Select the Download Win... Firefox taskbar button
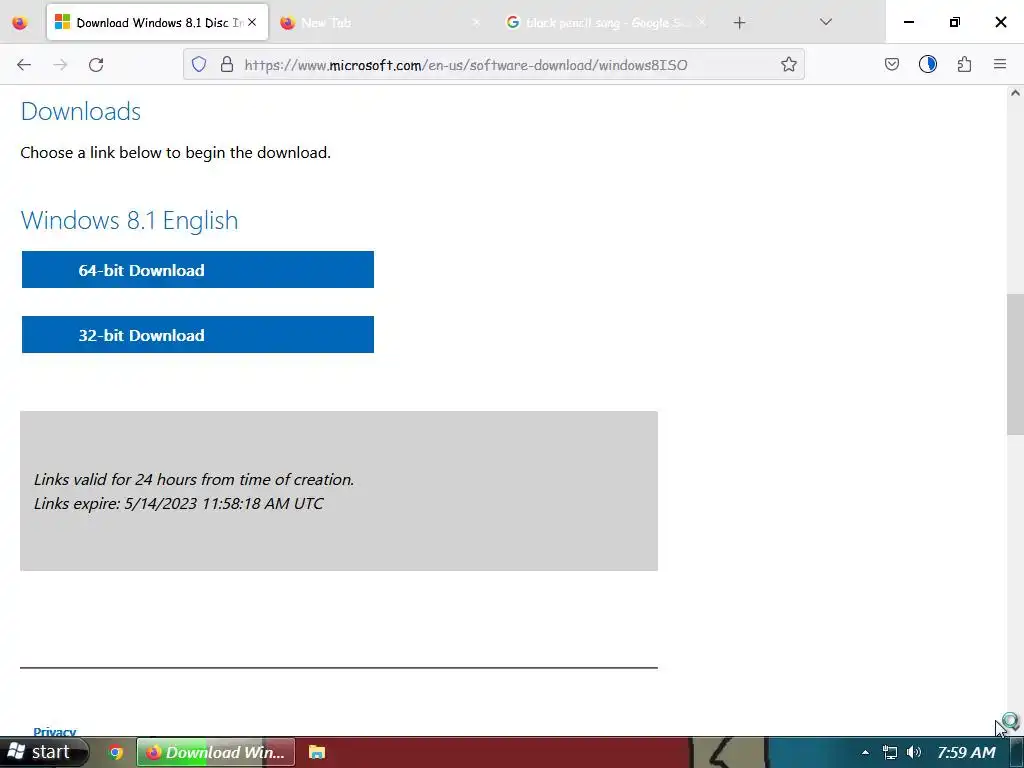1024x768 pixels. 216,752
